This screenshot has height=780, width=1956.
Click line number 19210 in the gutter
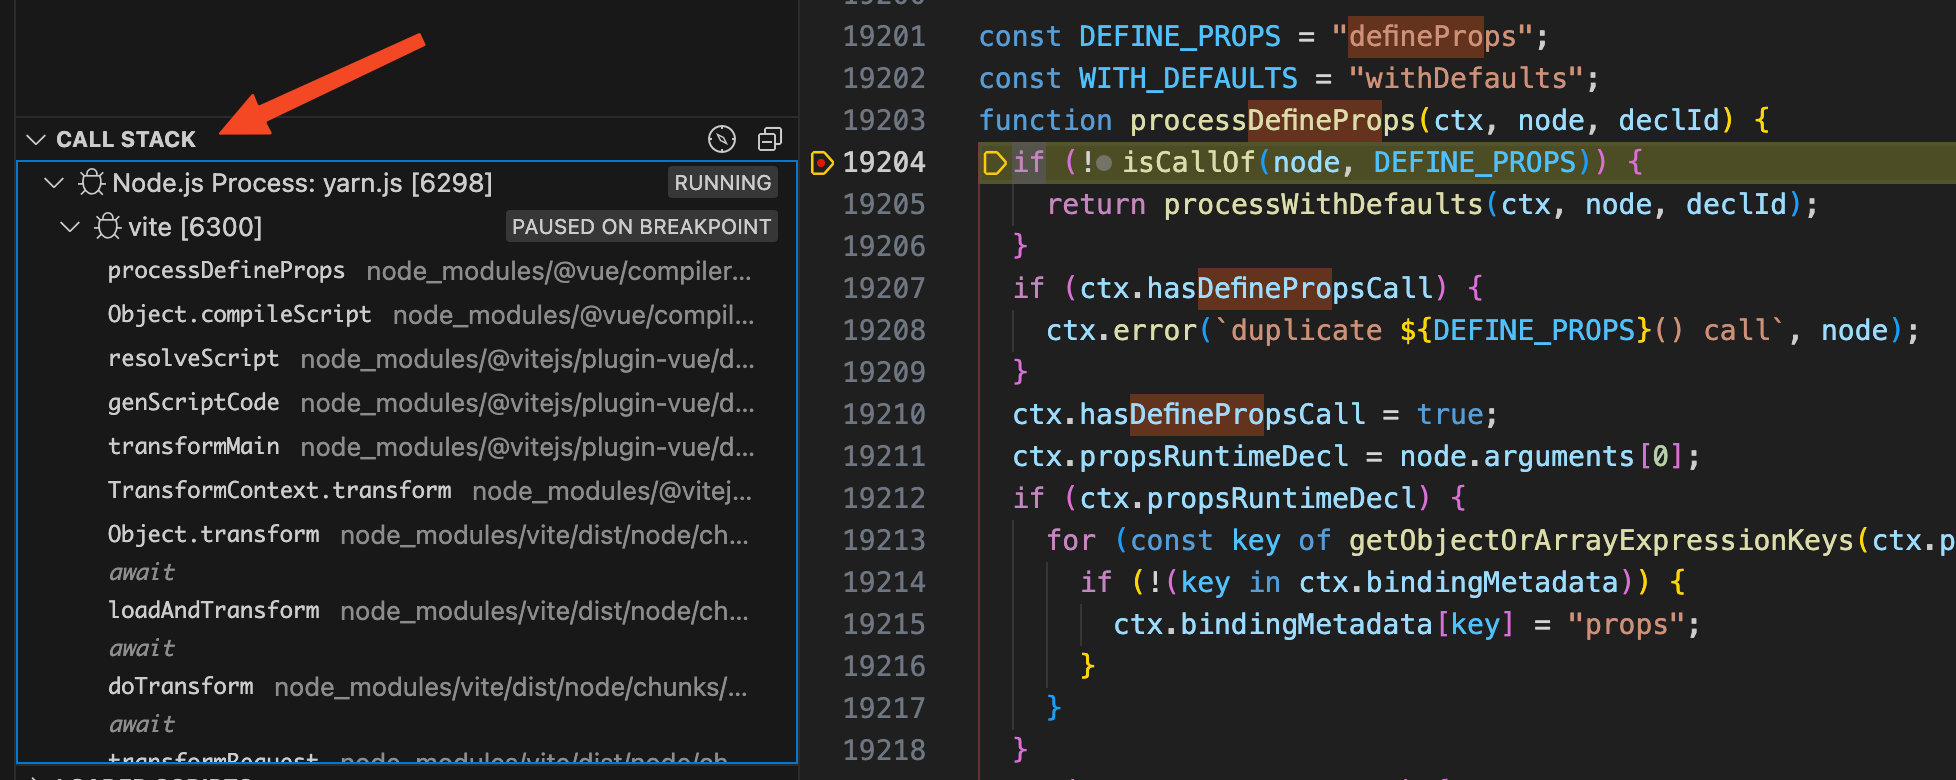tap(884, 414)
